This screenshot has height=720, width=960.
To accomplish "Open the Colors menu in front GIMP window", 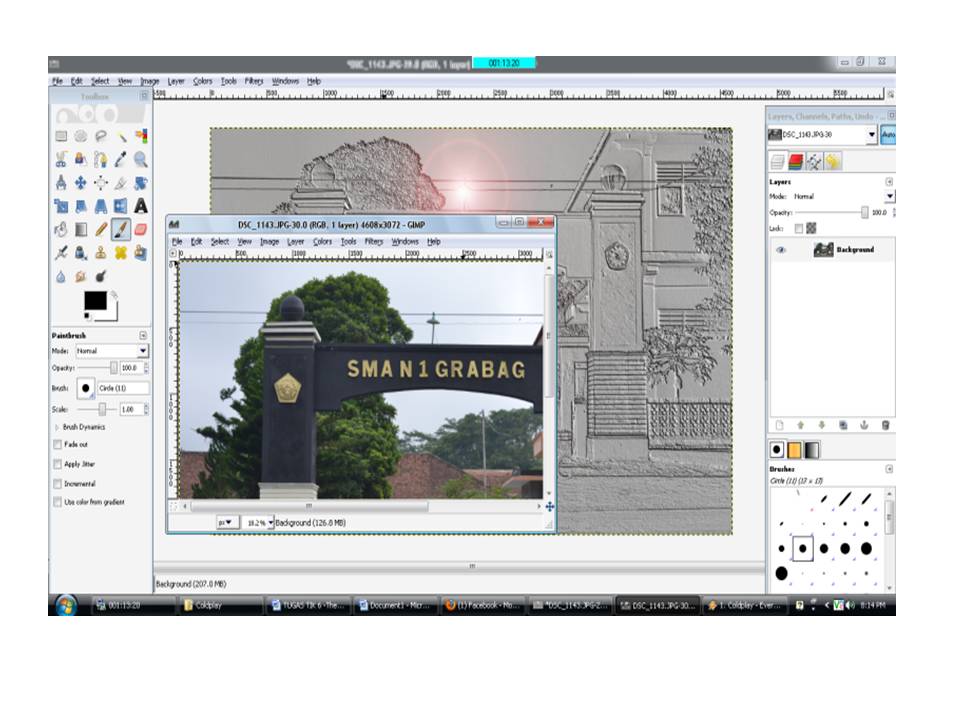I will (x=323, y=242).
